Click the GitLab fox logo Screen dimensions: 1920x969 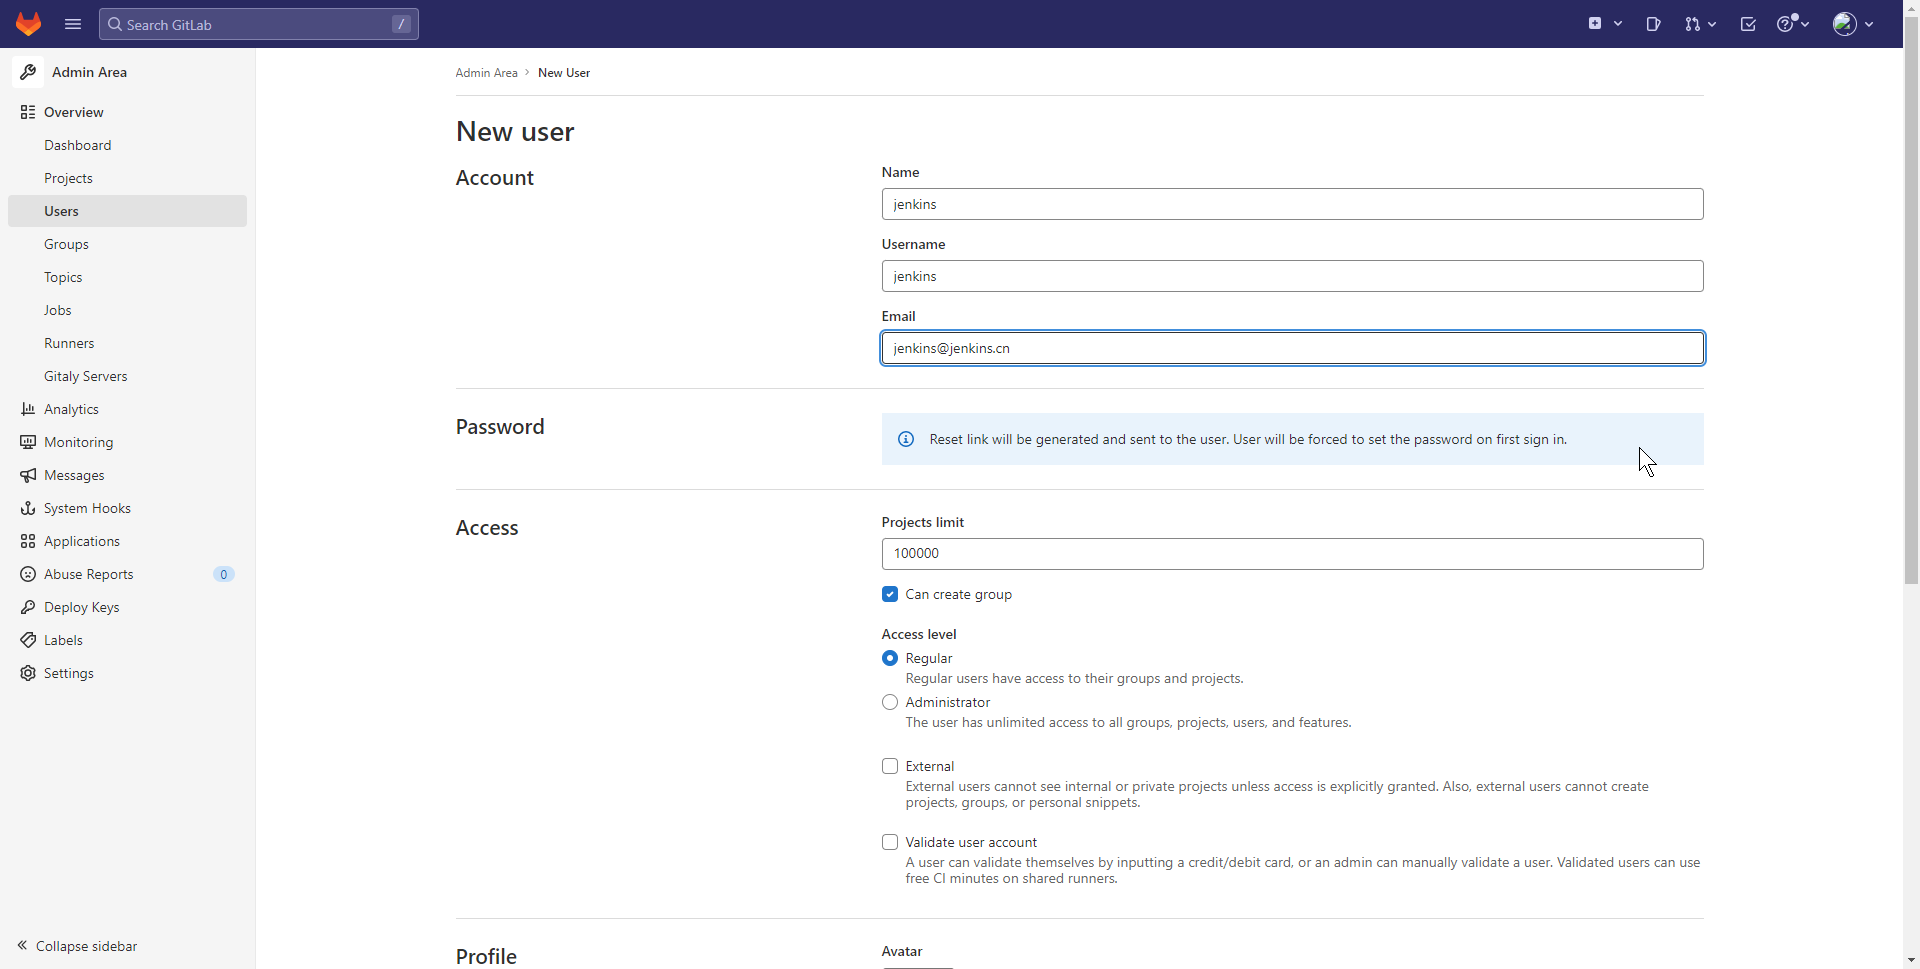28,24
